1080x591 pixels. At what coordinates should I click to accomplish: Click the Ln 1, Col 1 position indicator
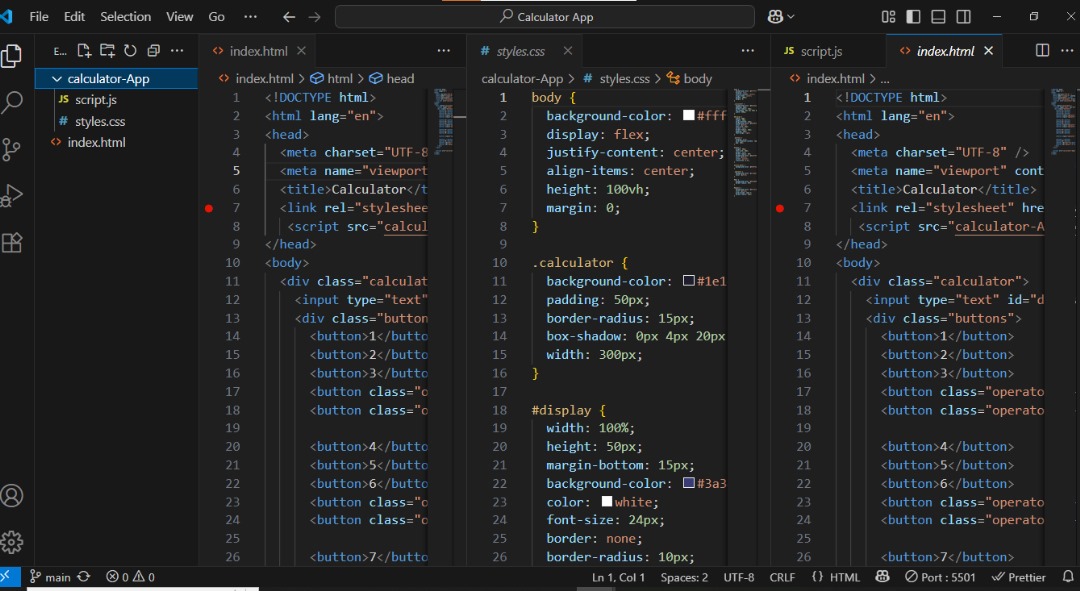618,577
